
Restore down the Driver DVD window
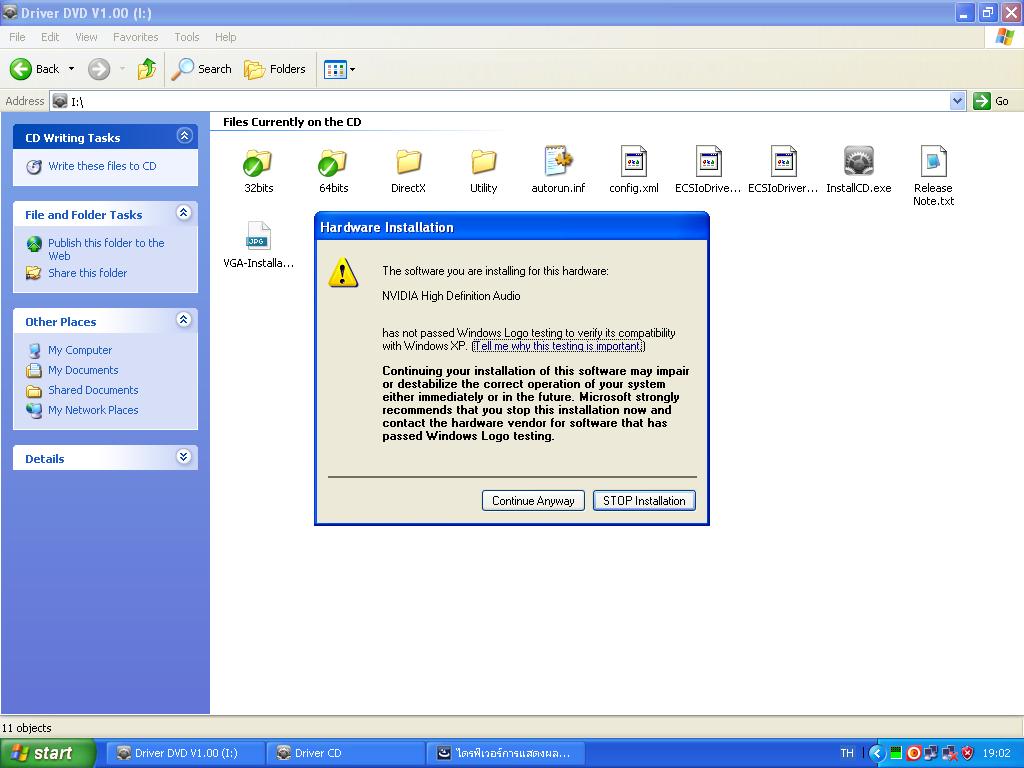(987, 12)
